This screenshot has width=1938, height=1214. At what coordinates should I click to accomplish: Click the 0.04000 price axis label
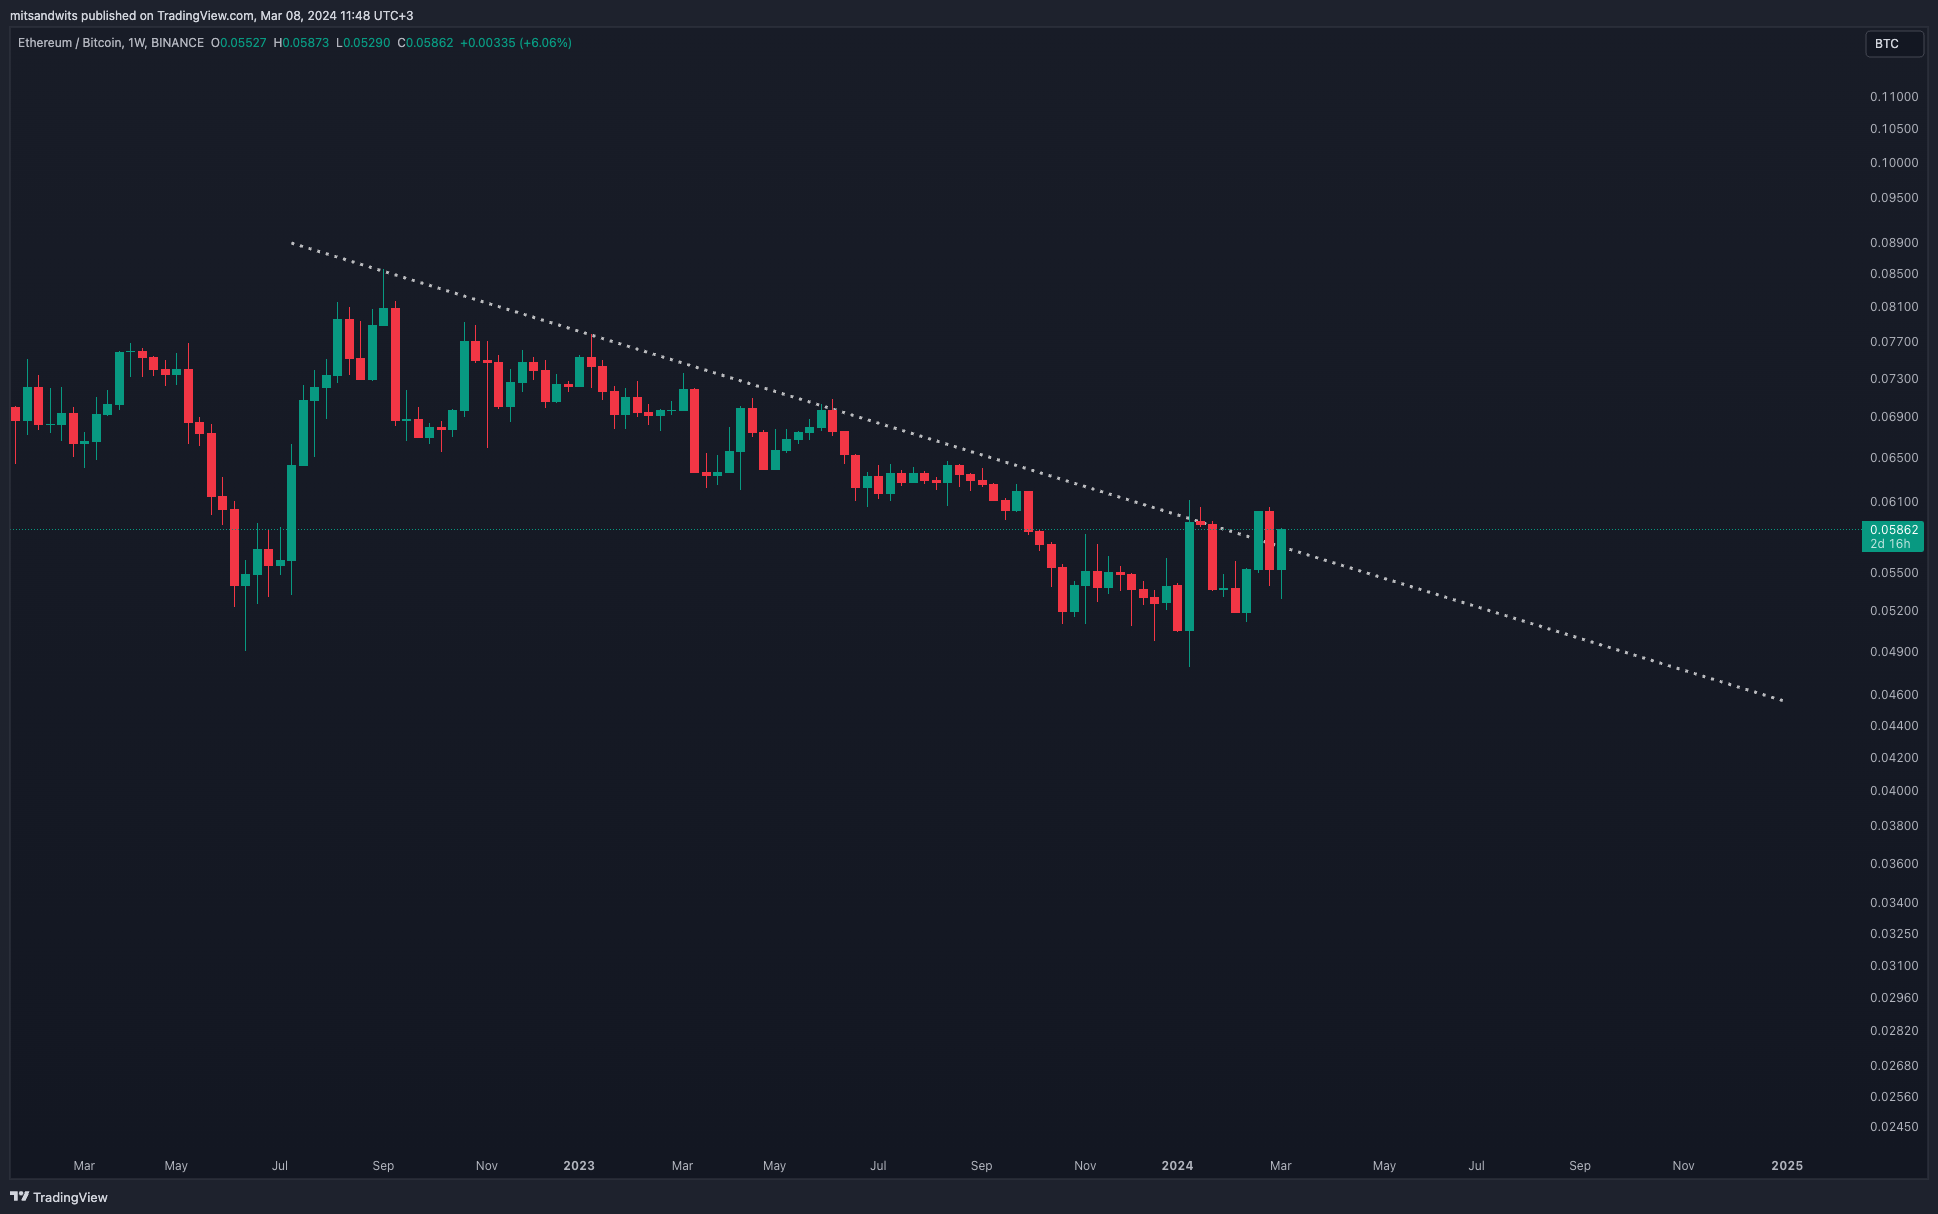pos(1894,791)
